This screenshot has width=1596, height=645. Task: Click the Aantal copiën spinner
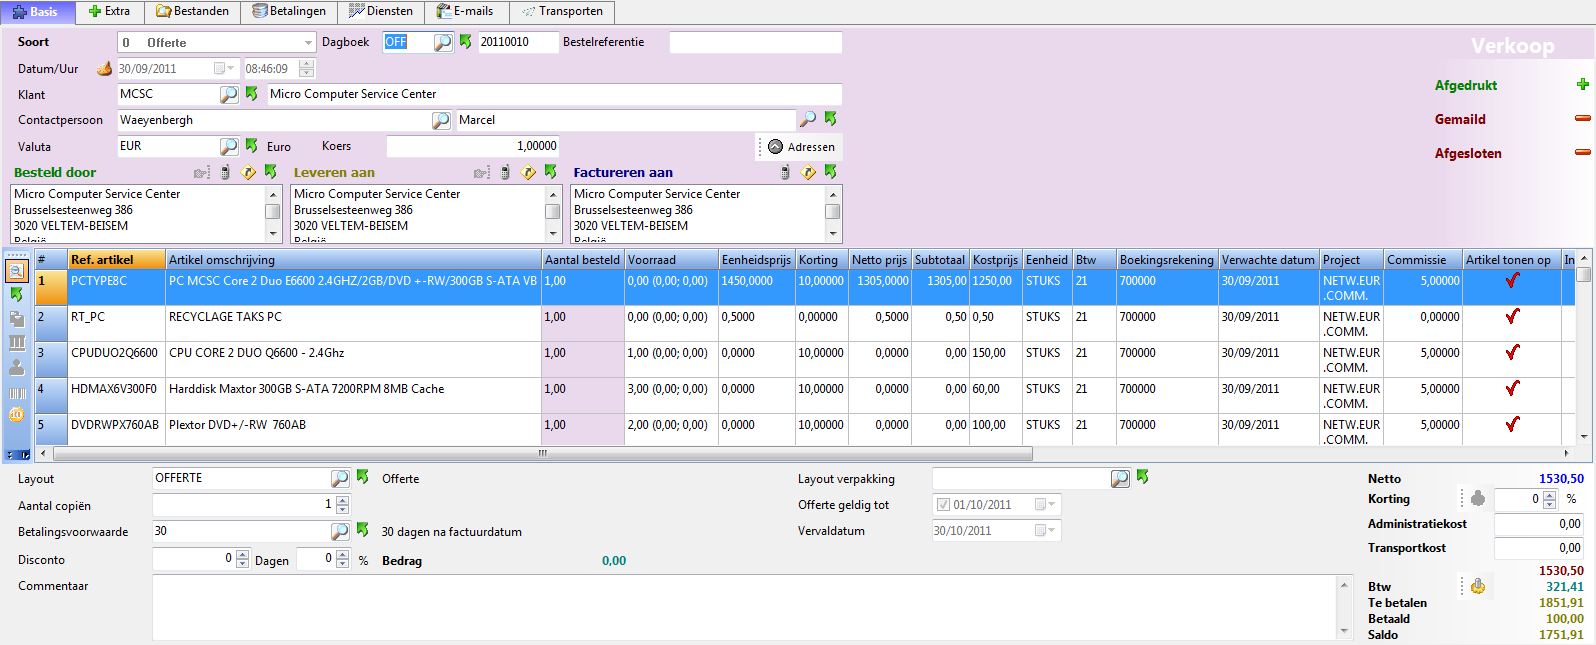click(342, 505)
